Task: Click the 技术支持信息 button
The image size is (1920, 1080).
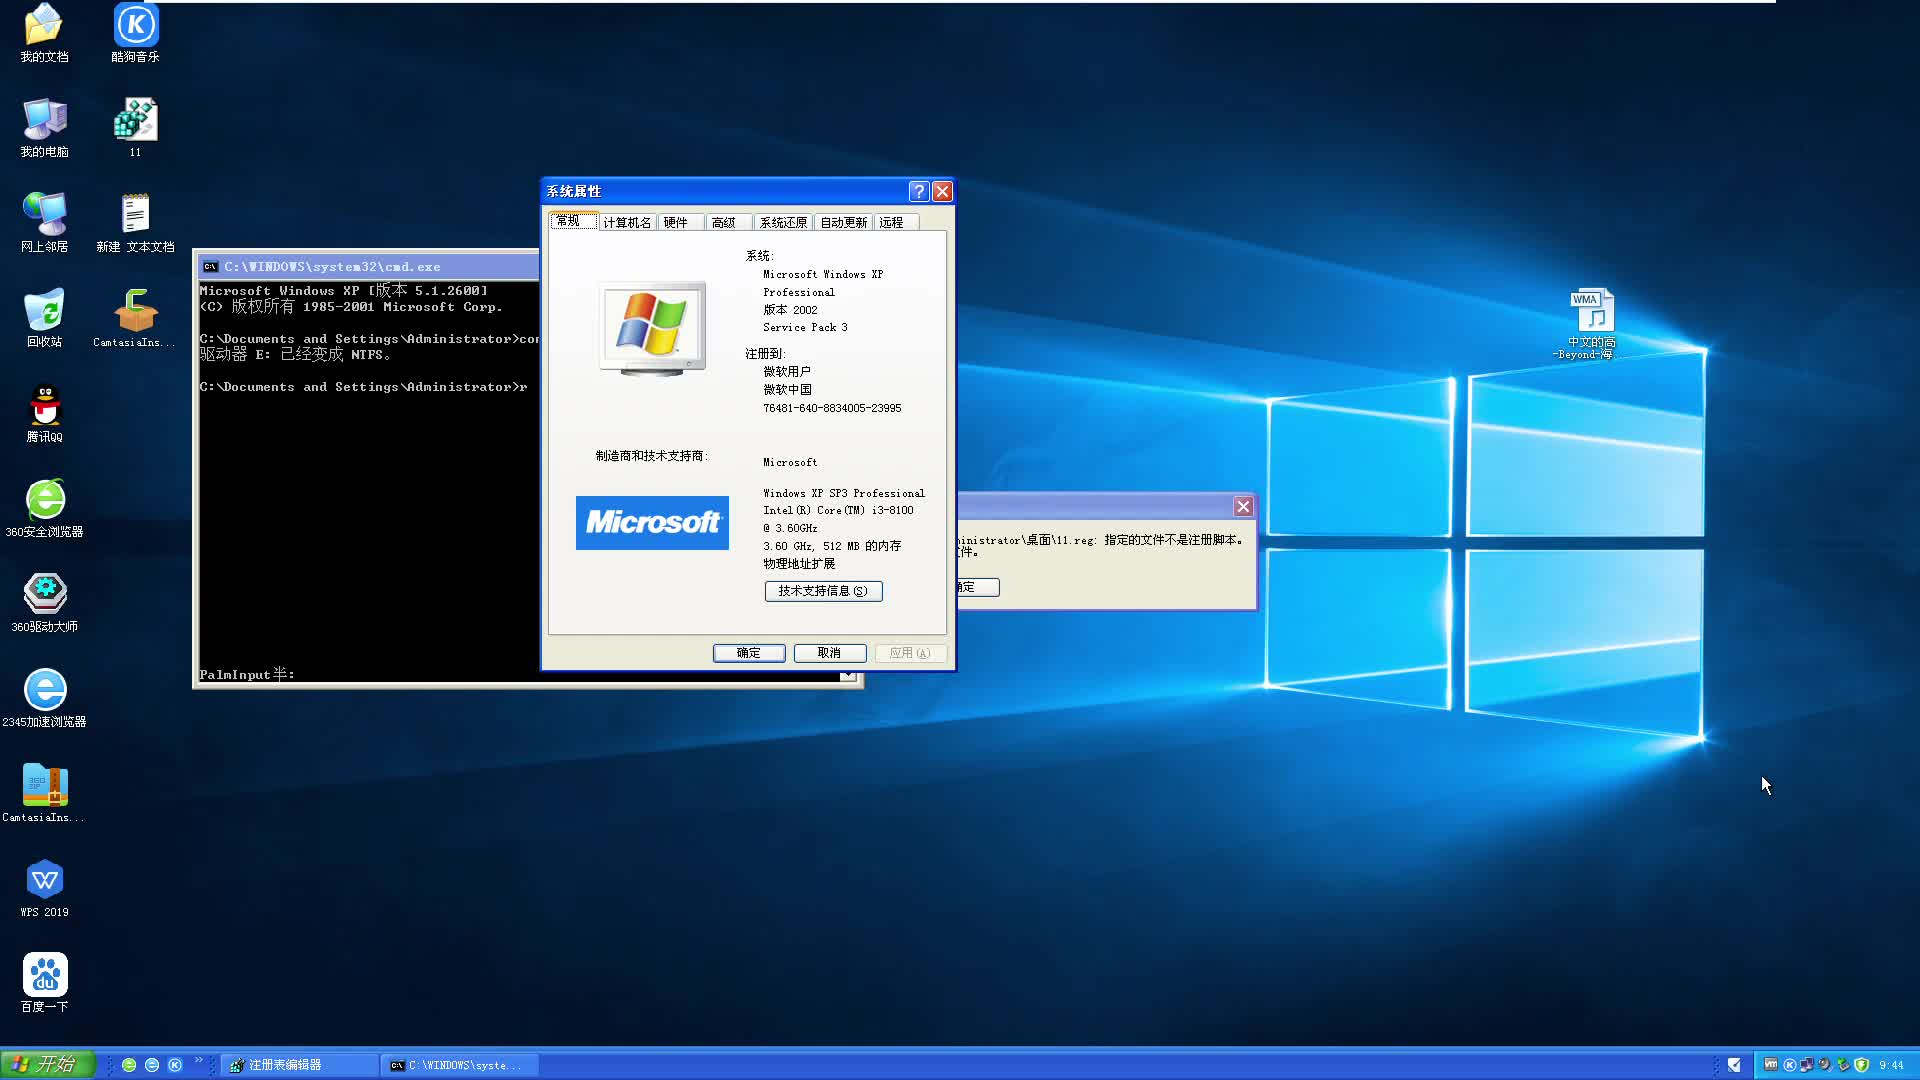Action: [x=823, y=591]
